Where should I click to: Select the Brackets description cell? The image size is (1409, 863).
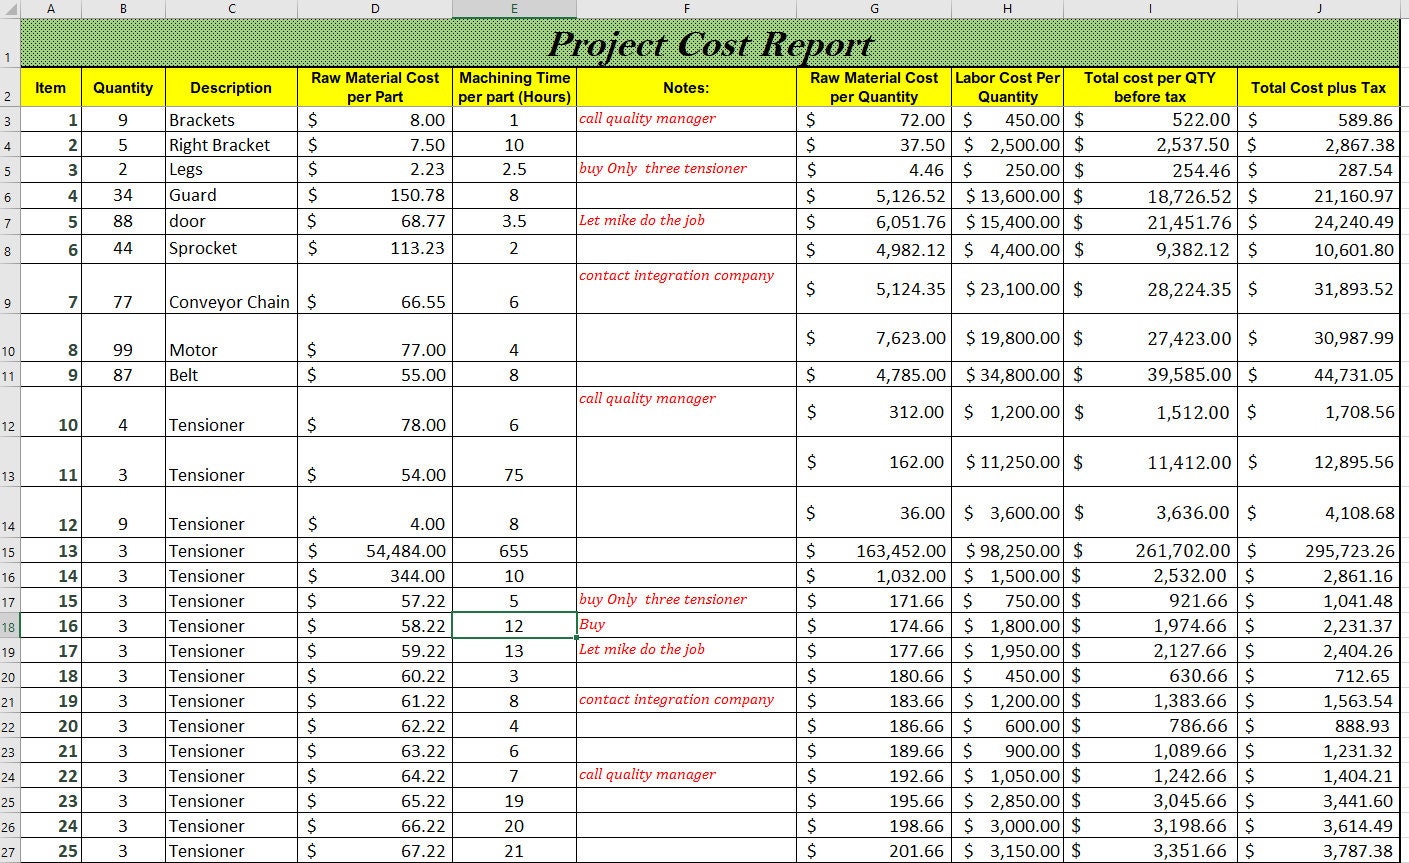[230, 119]
